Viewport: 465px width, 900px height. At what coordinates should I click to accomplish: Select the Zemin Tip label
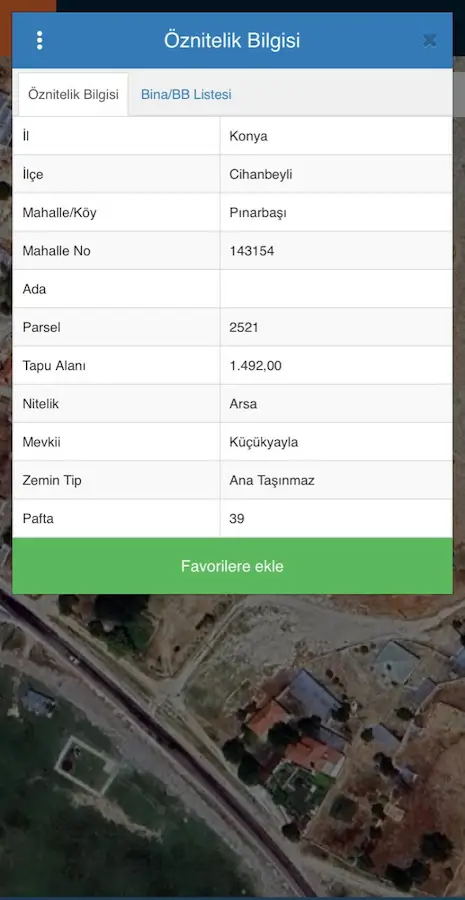tap(52, 480)
